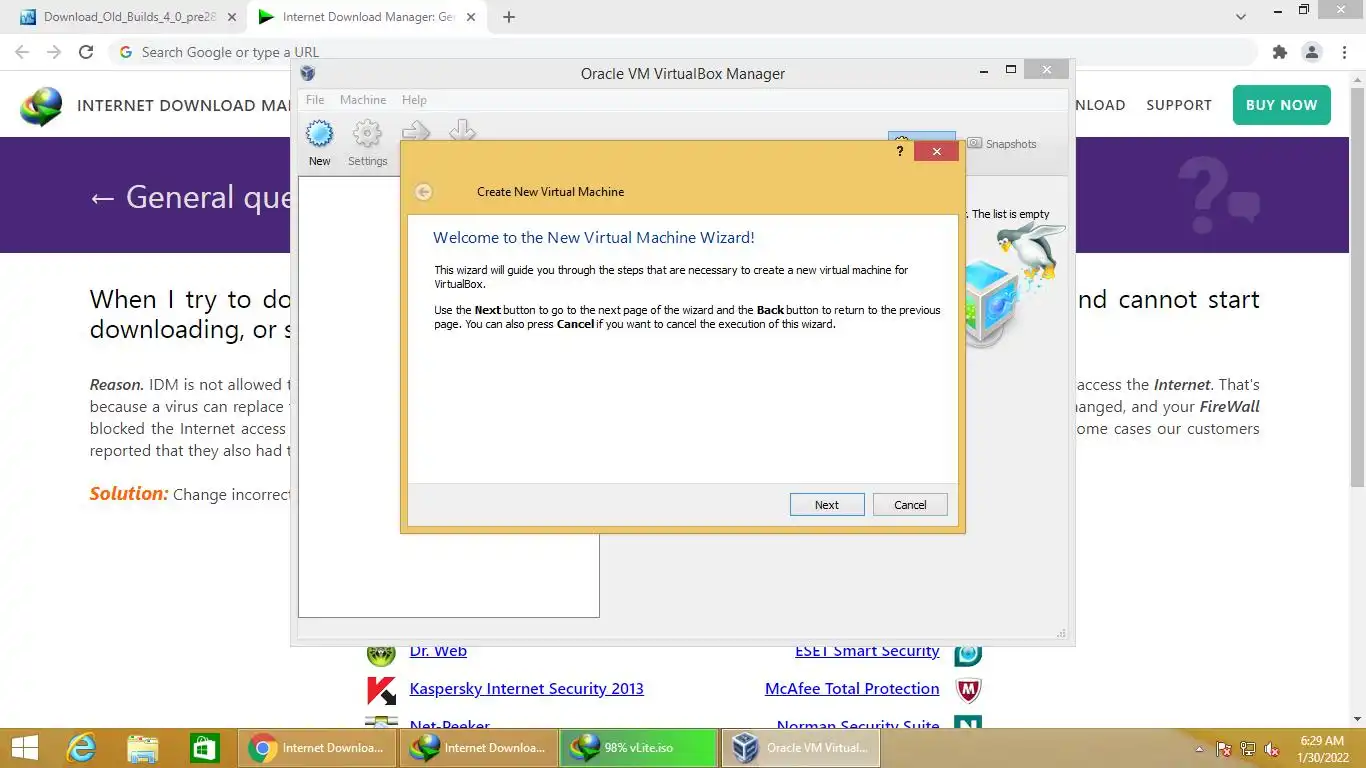Click Chrome forward navigation arrow
Viewport: 1366px width, 768px height.
click(x=54, y=52)
